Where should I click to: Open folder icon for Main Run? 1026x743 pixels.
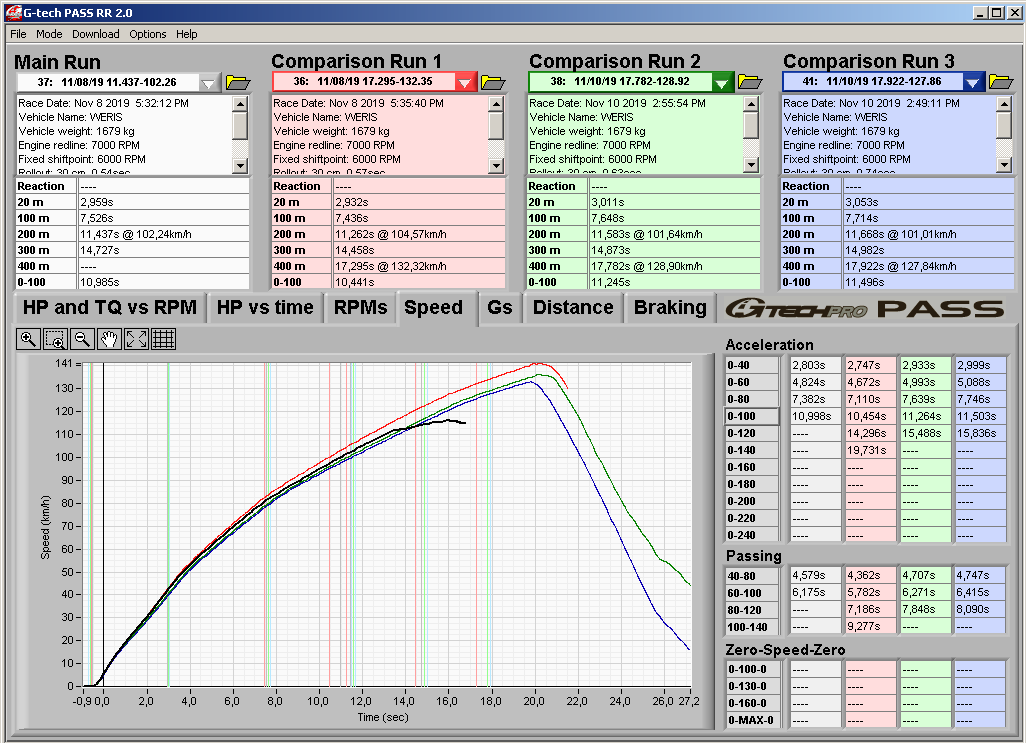tap(238, 82)
